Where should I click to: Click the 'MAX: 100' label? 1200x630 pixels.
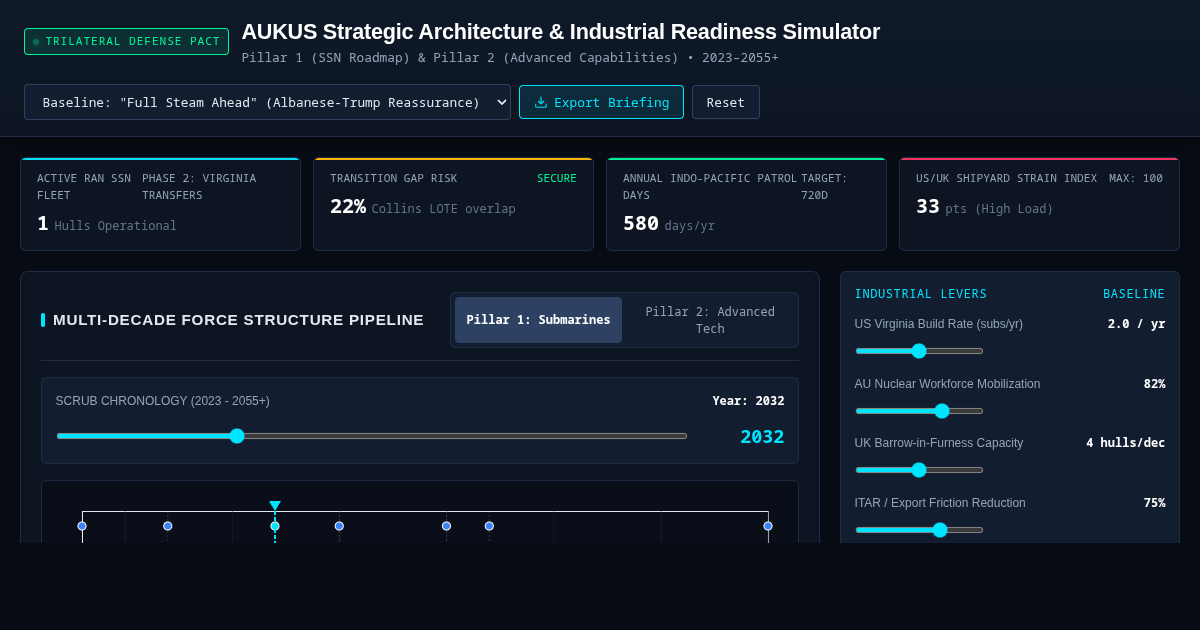(x=1136, y=178)
